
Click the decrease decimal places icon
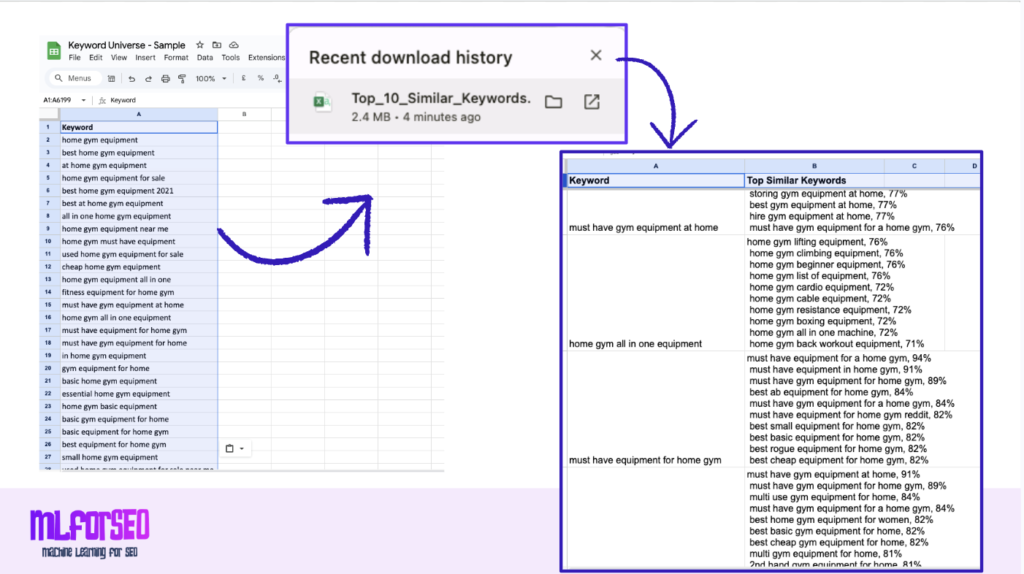[x=278, y=78]
